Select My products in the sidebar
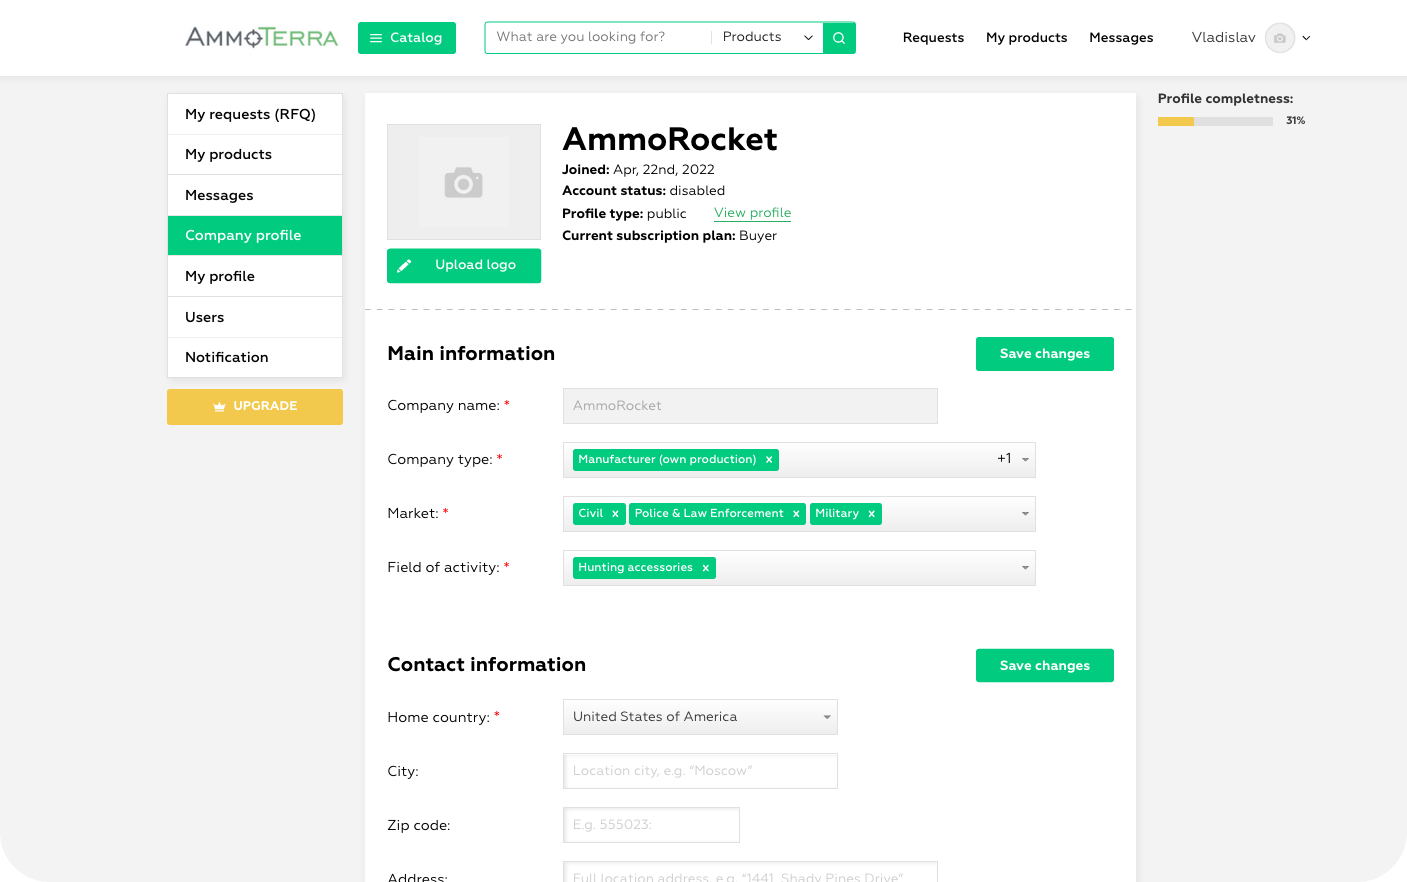This screenshot has width=1407, height=882. (x=255, y=155)
